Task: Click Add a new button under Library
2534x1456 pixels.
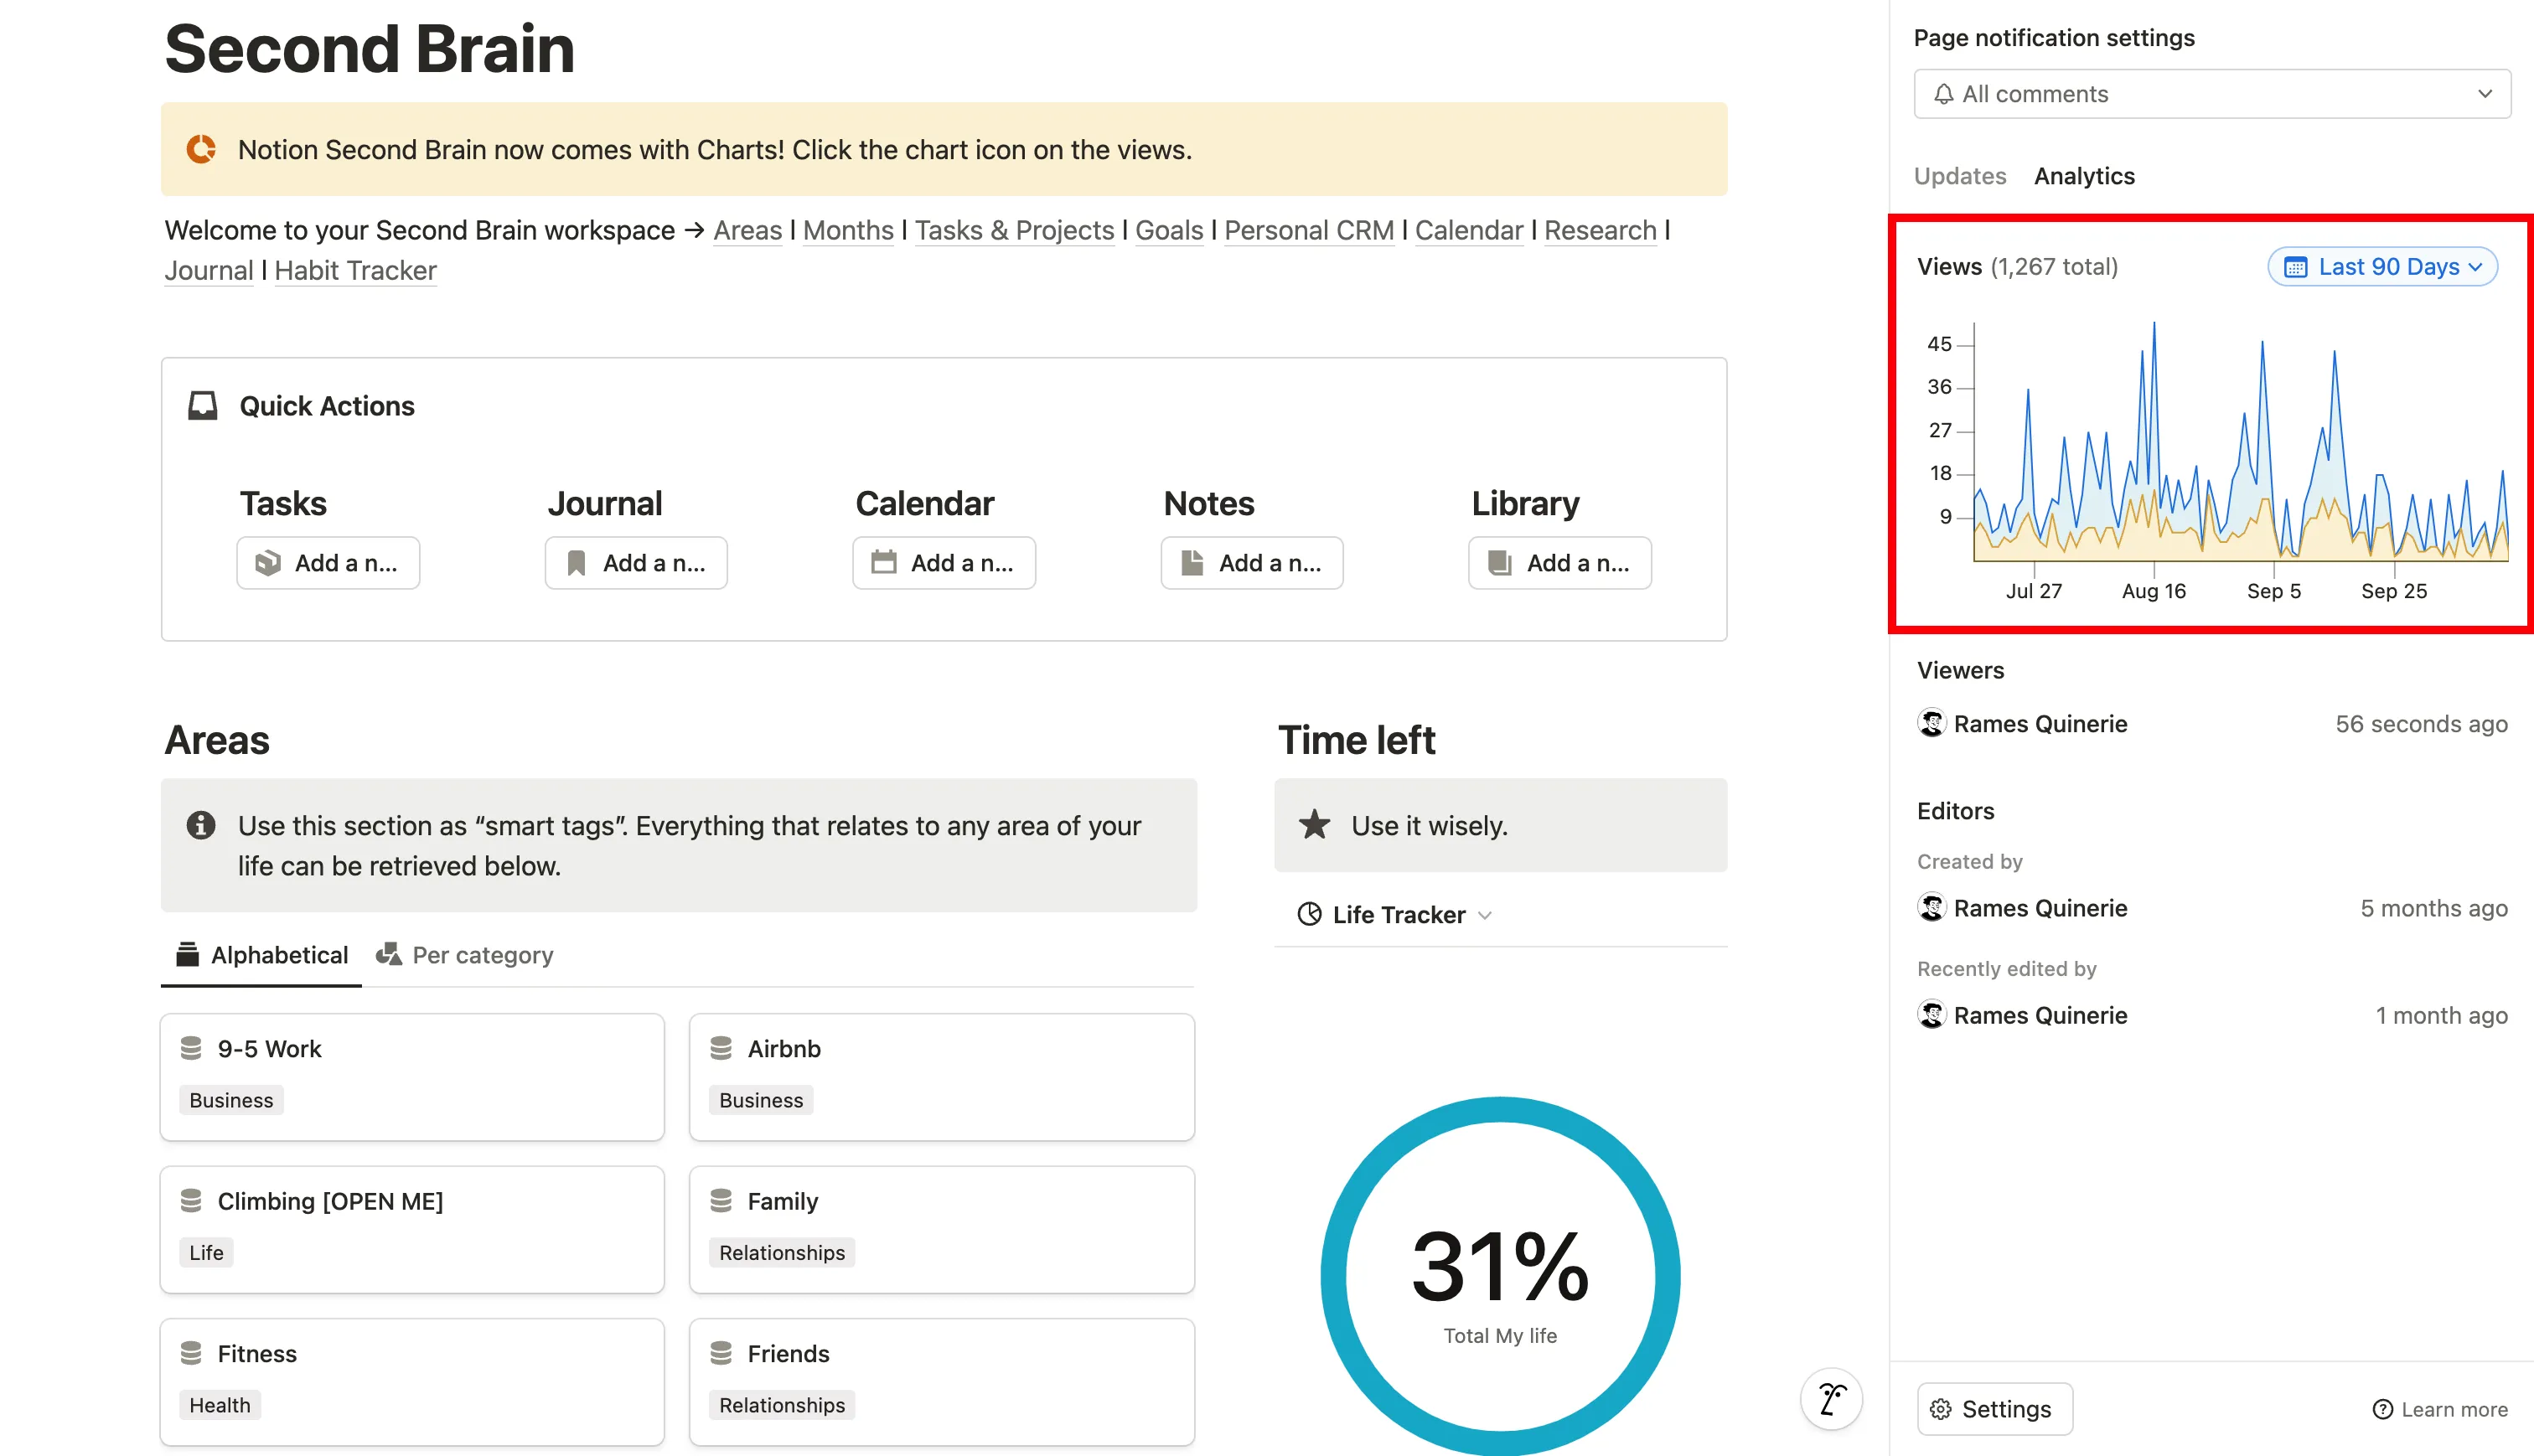Action: point(1560,563)
